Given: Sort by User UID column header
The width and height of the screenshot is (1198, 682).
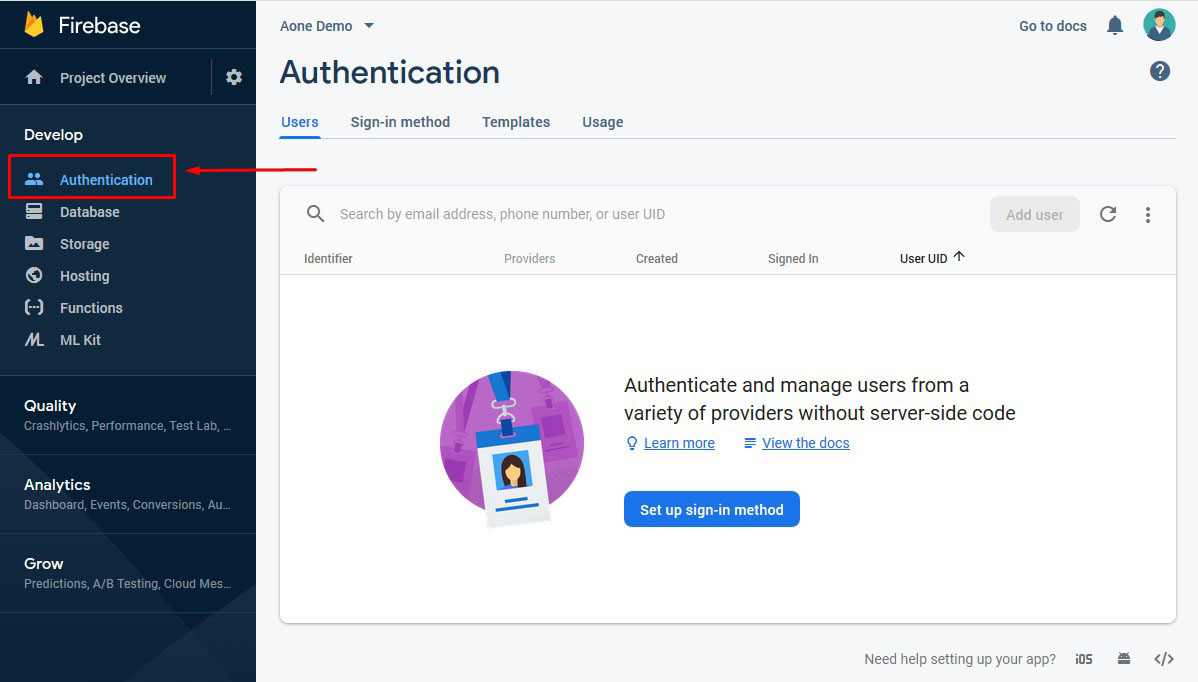Looking at the screenshot, I should 924,259.
